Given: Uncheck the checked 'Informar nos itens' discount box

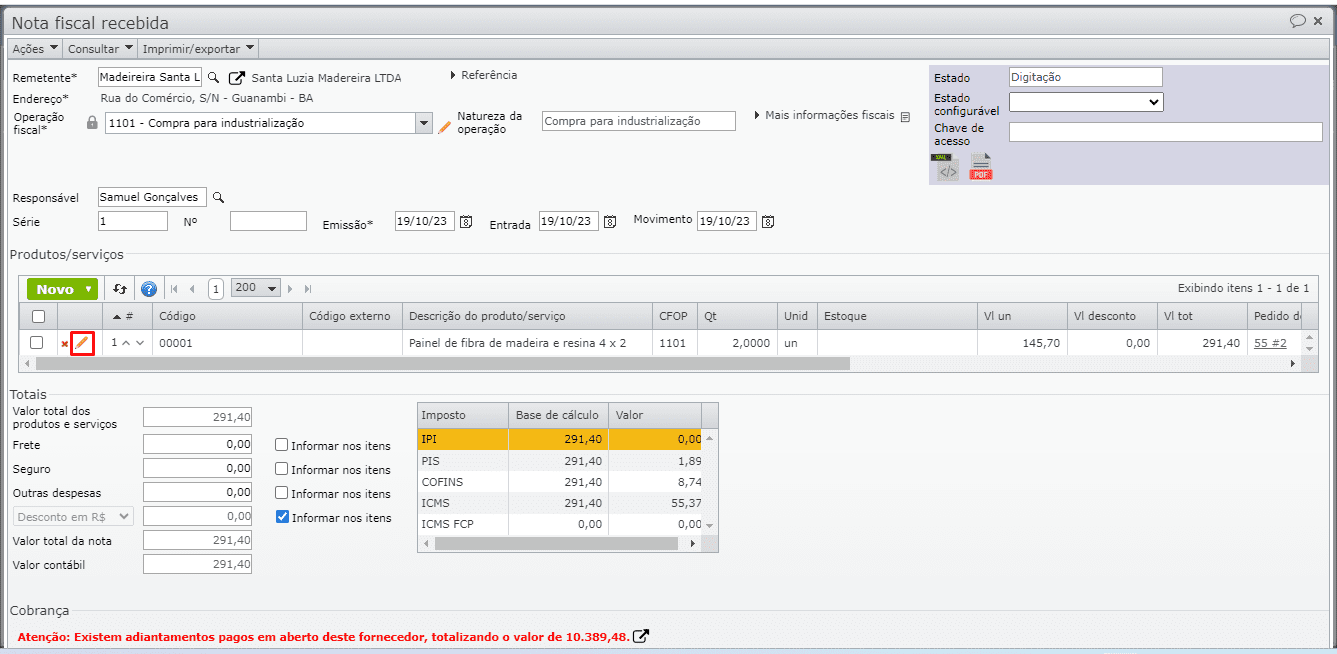Looking at the screenshot, I should point(282,517).
